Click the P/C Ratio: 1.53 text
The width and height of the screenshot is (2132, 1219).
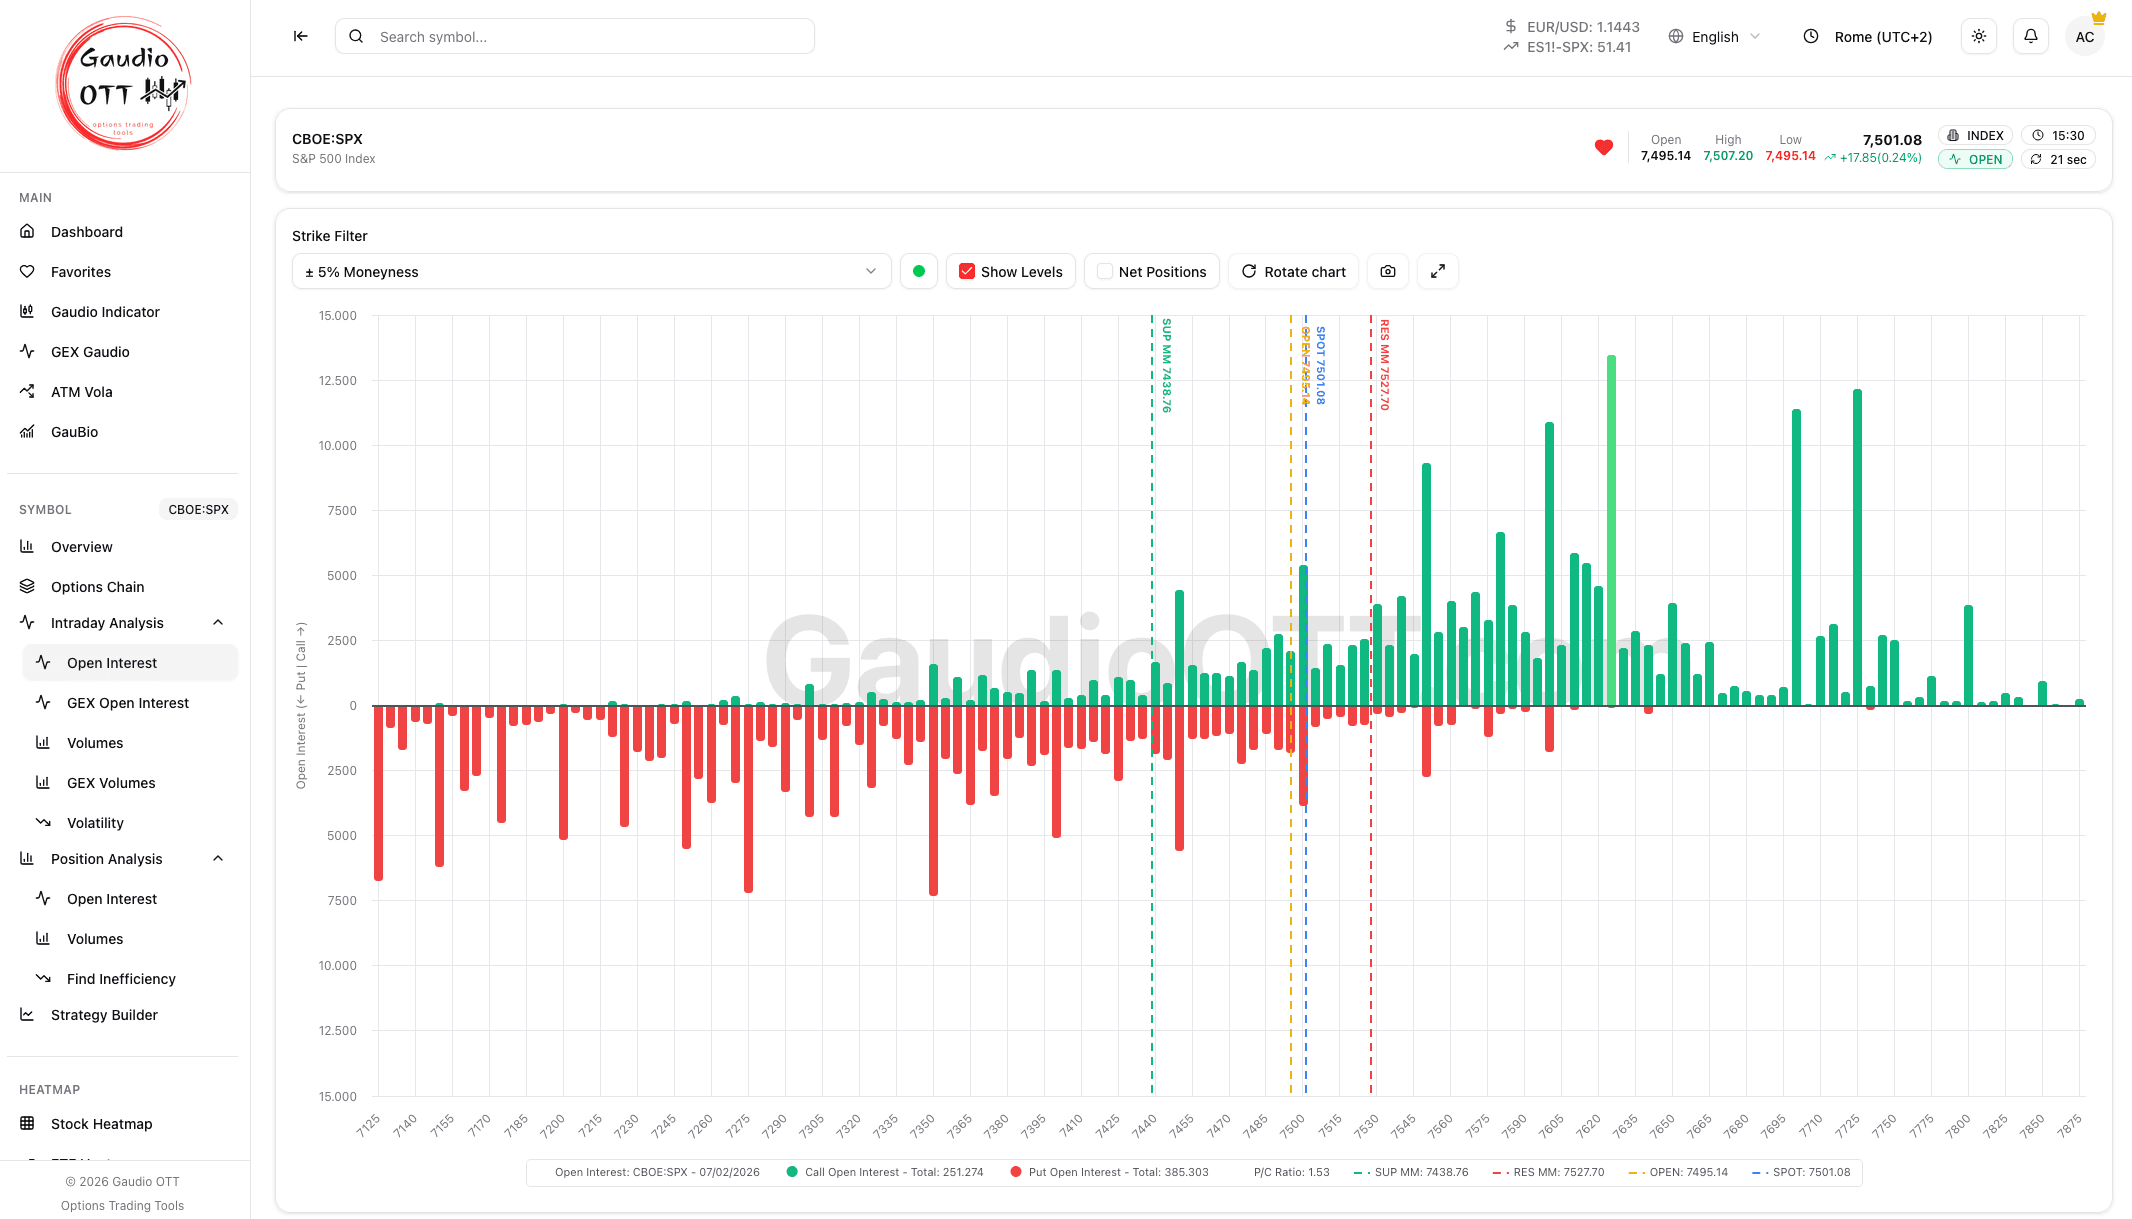[x=1291, y=1172]
